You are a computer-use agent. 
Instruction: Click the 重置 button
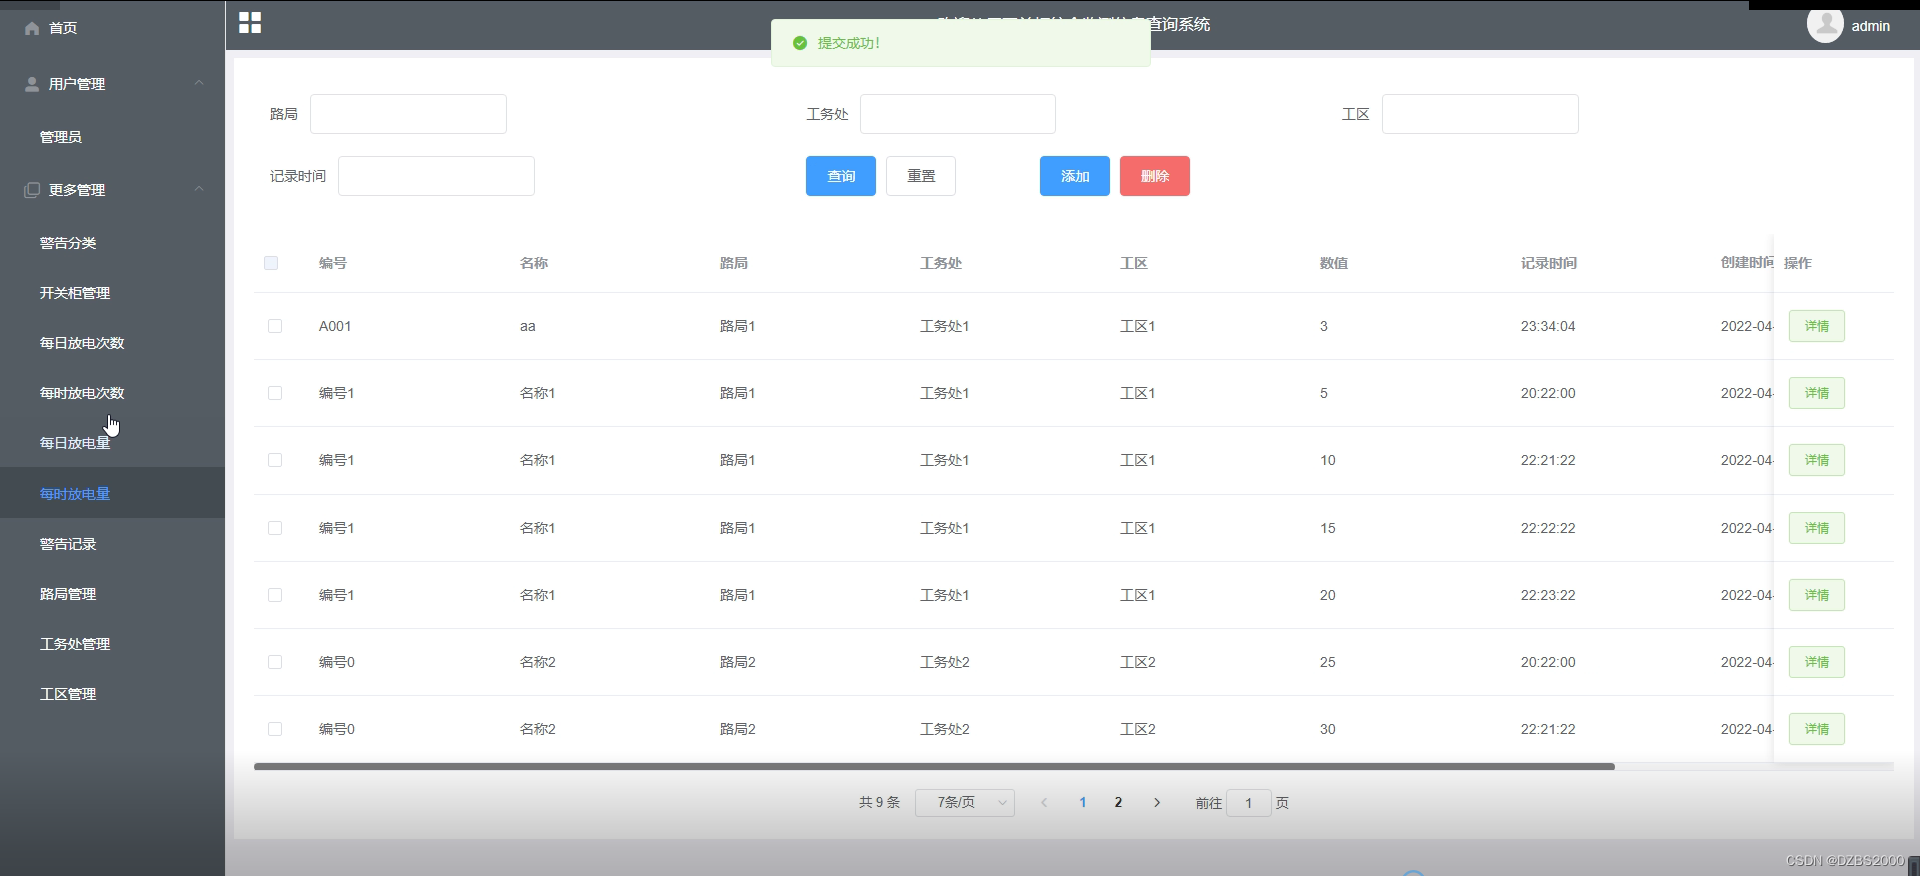point(921,176)
